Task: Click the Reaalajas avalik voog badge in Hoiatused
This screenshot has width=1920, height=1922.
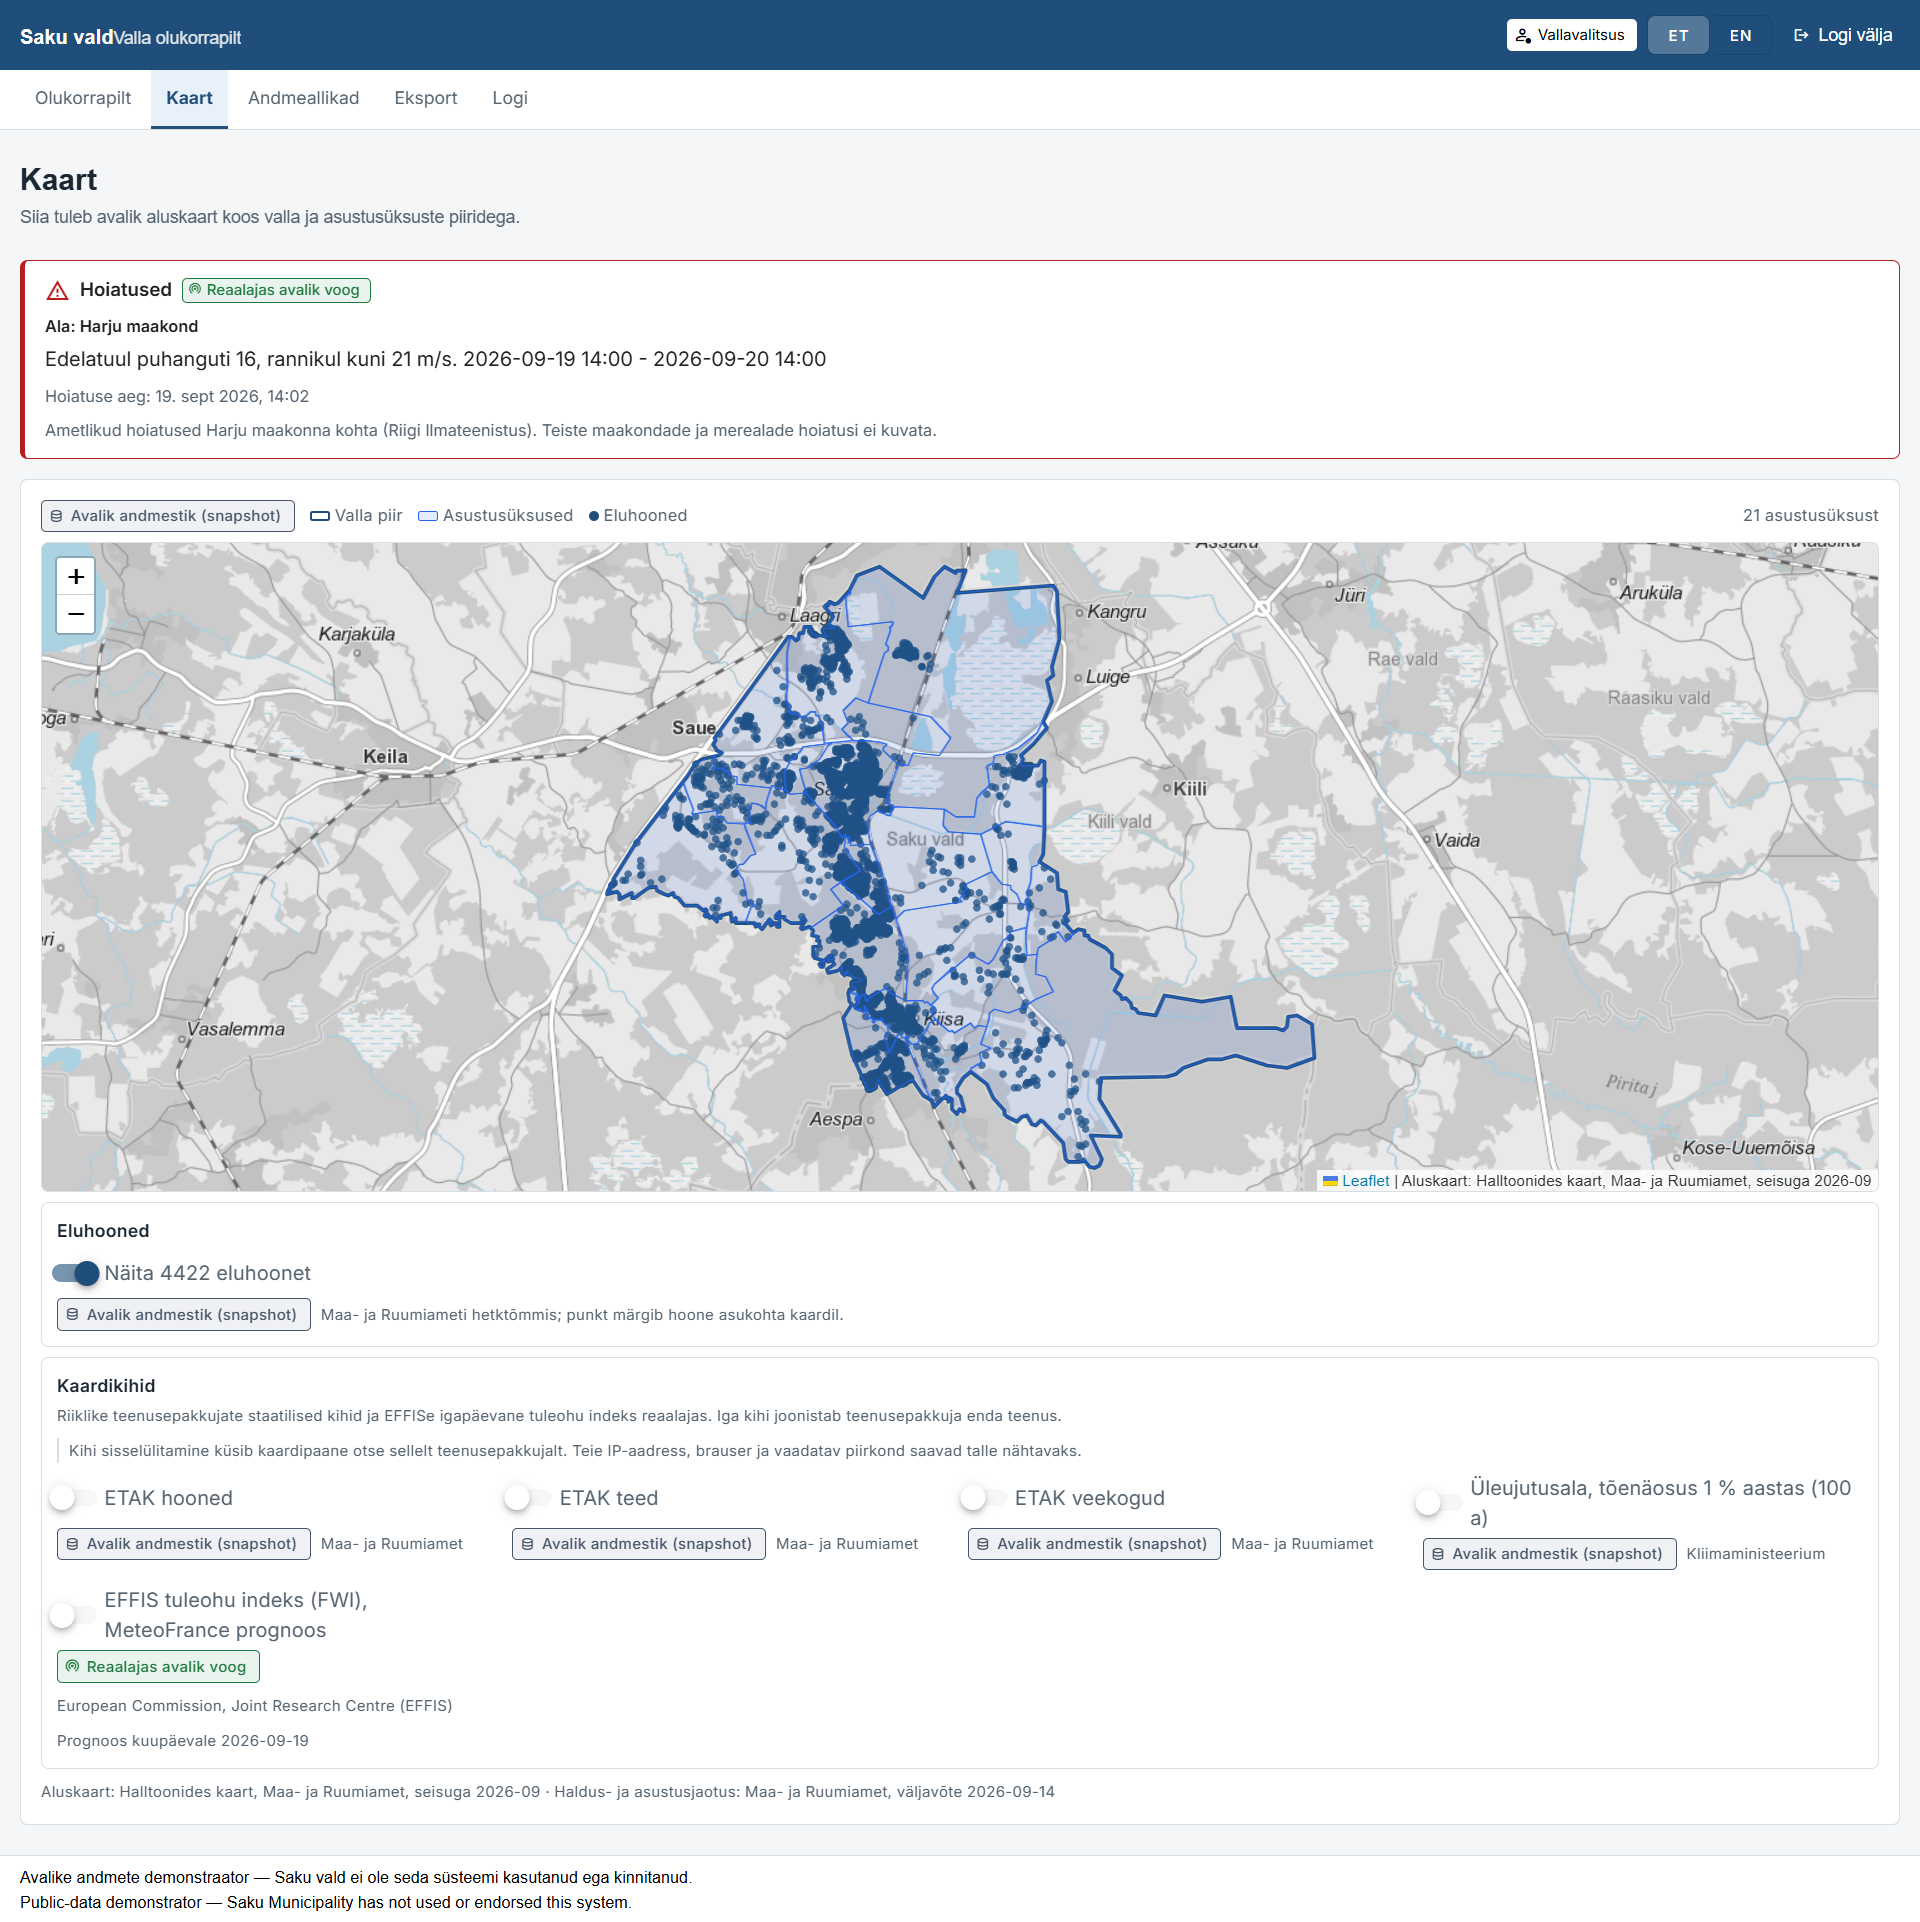Action: tap(276, 290)
